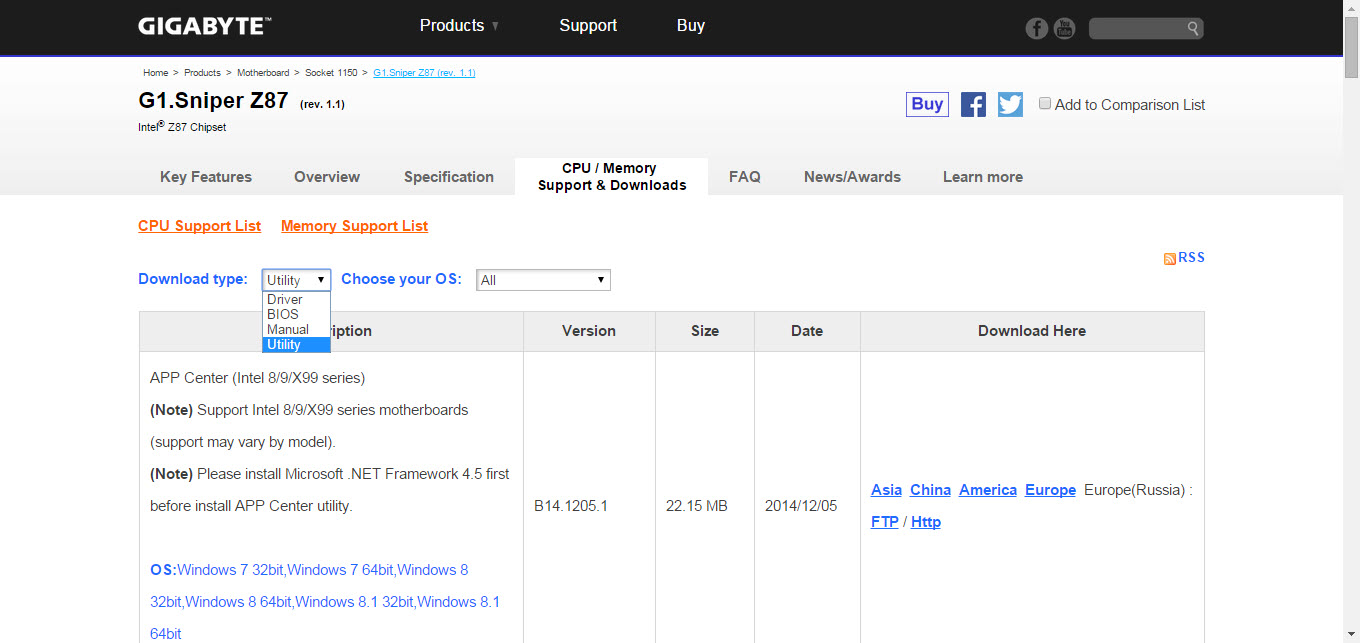This screenshot has width=1360, height=643.
Task: Expand the Products menu in header
Action: click(460, 26)
